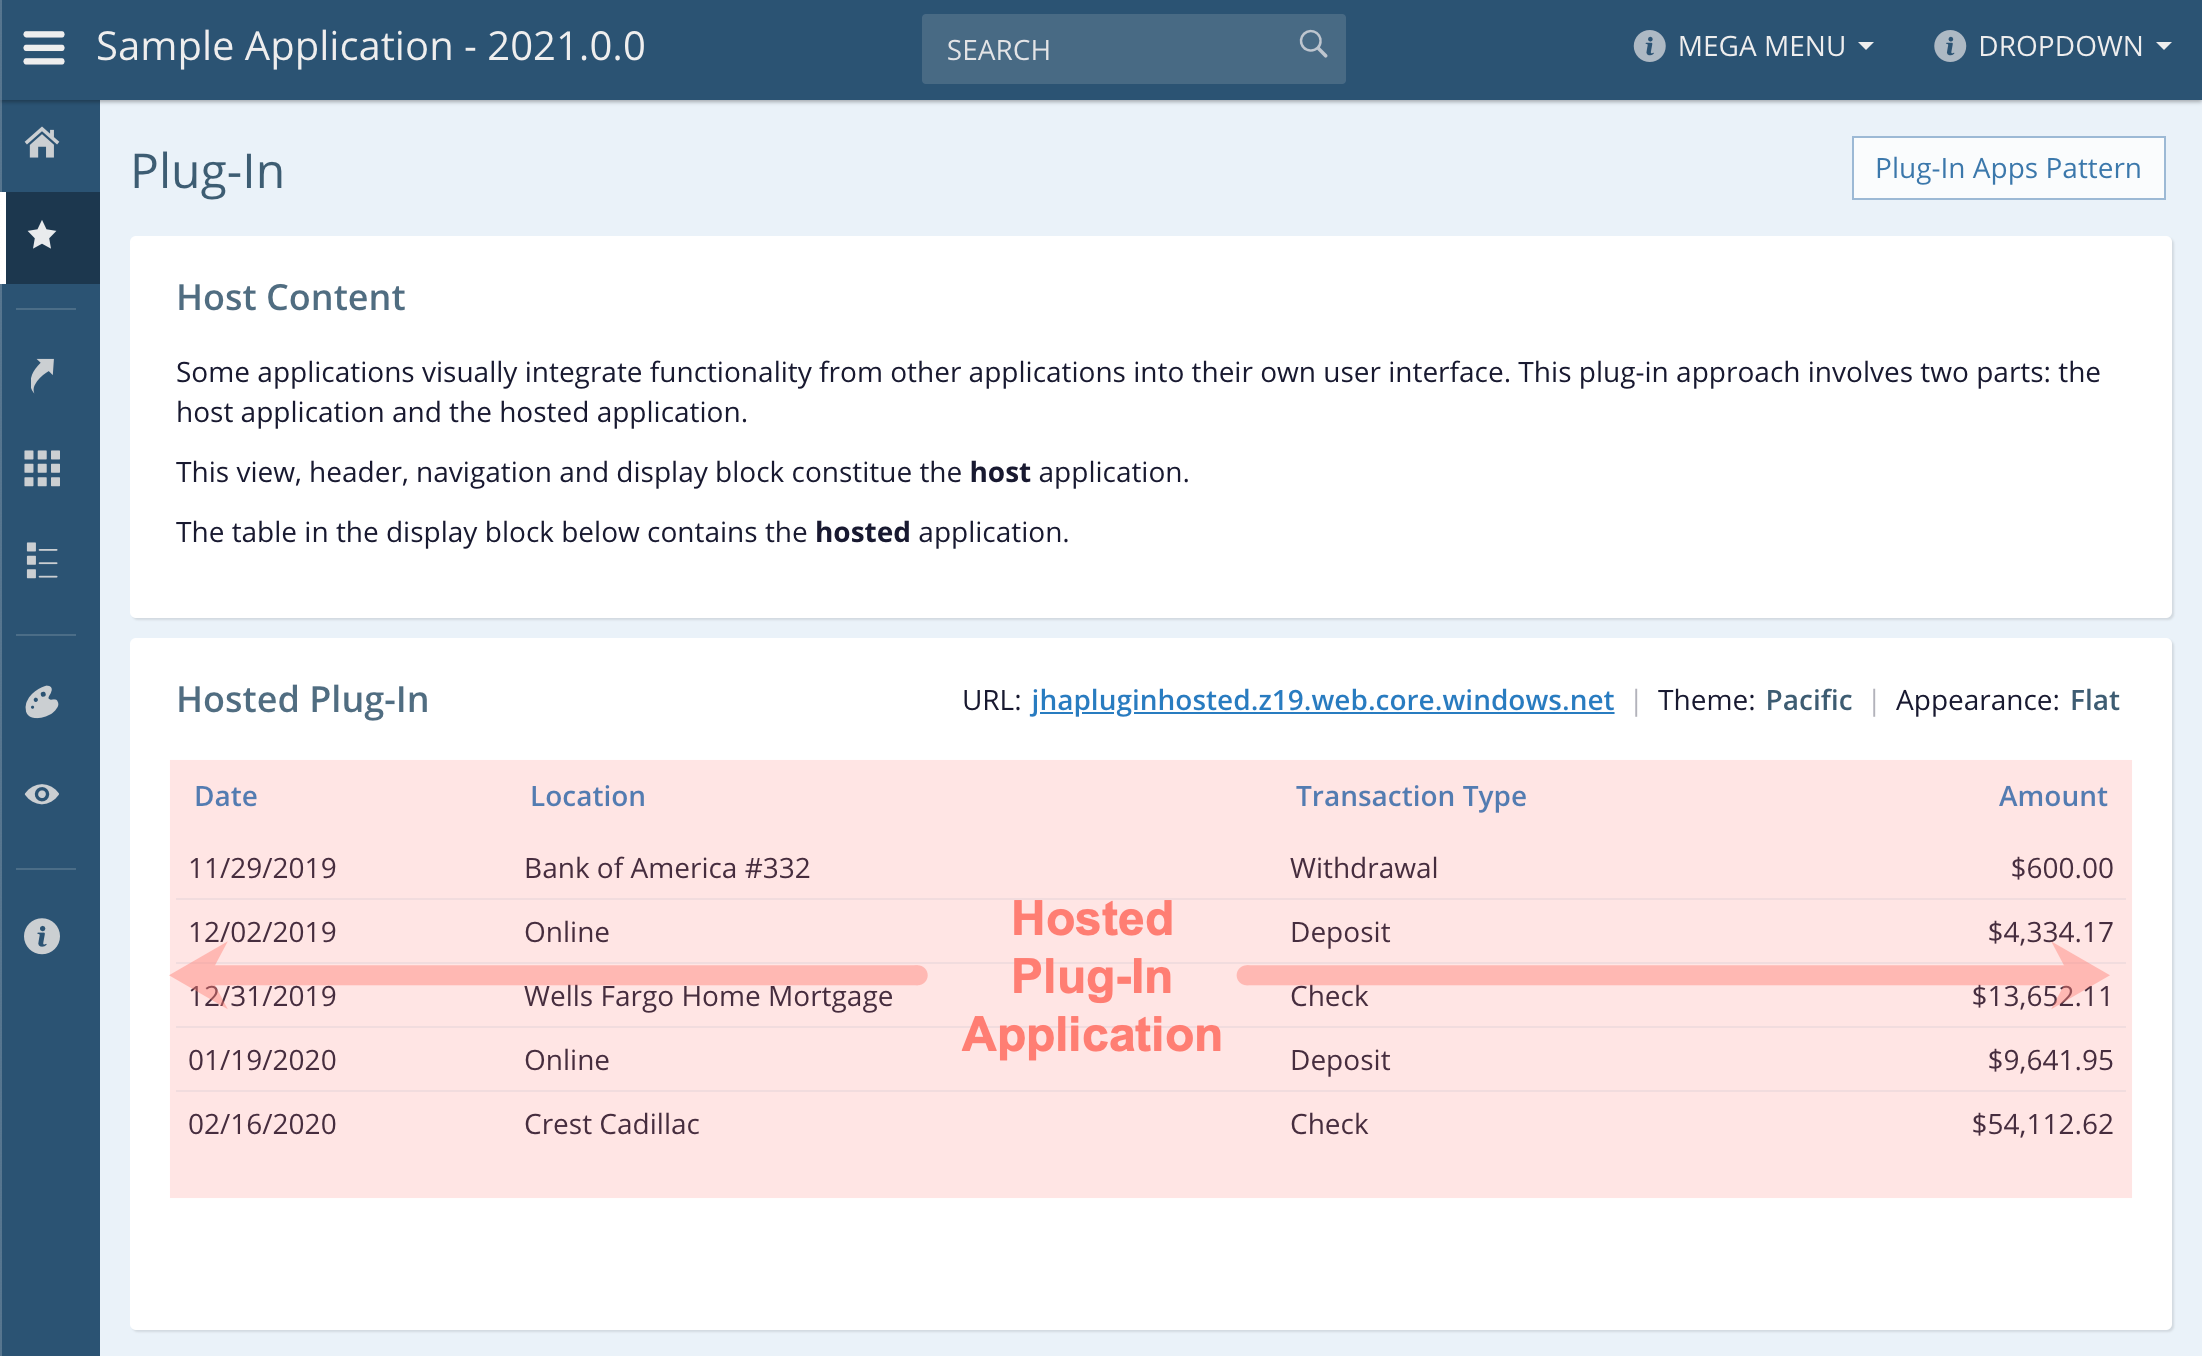The image size is (2202, 1356).
Task: Toggle the eye visibility sidebar icon
Action: 42,794
